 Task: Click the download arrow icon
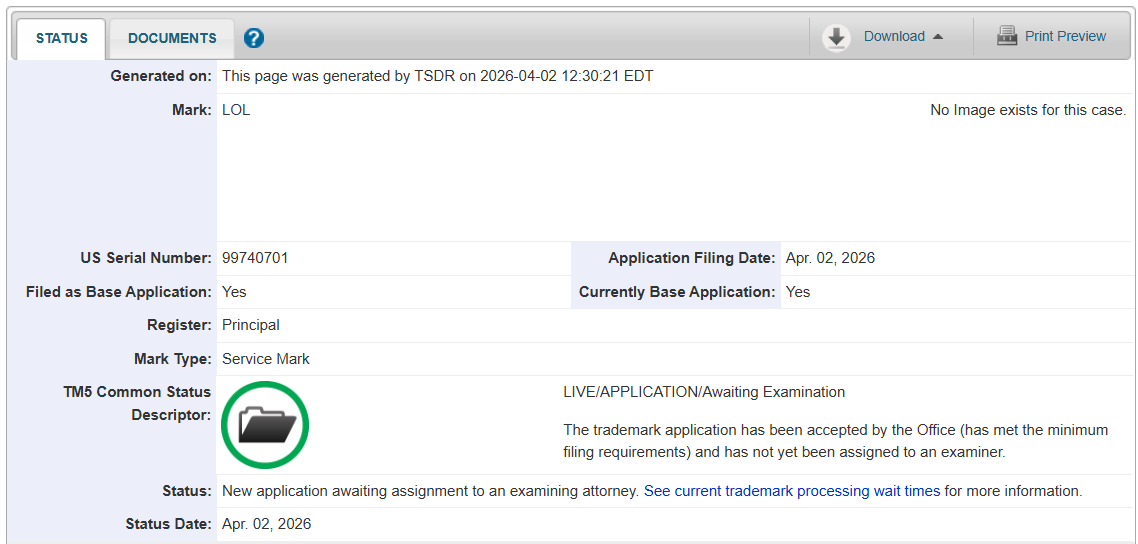pyautogui.click(x=837, y=38)
